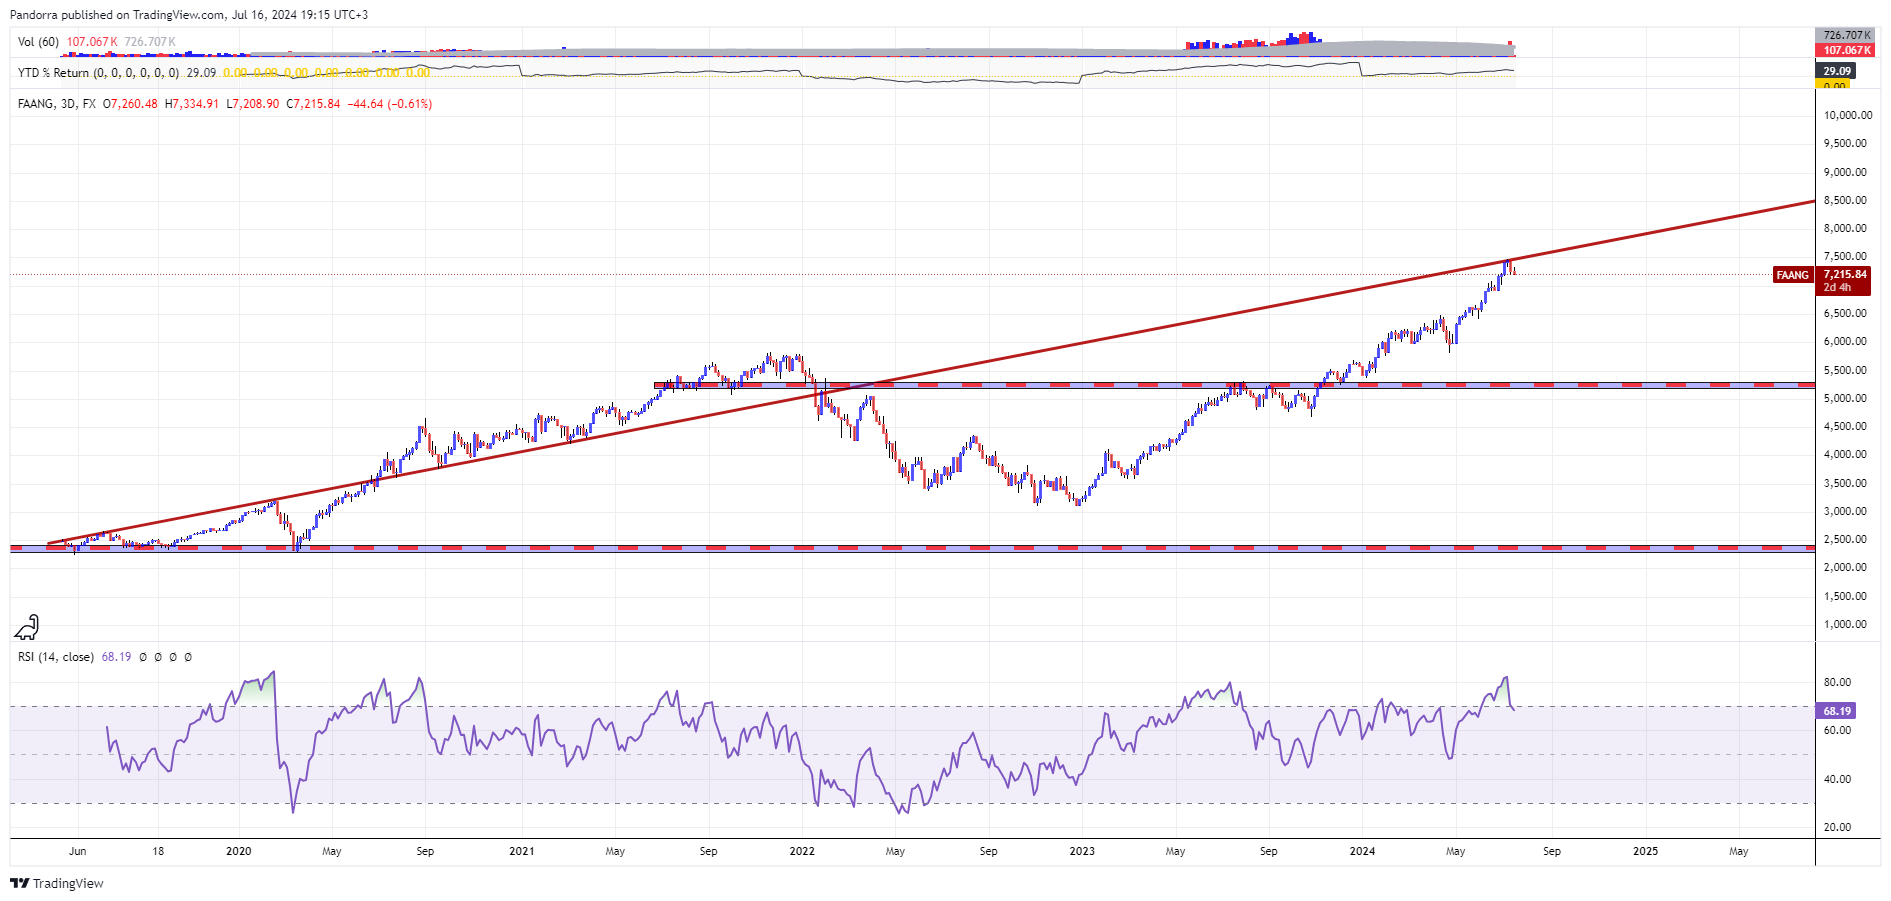Click the close value C7,215.84

pyautogui.click(x=314, y=104)
